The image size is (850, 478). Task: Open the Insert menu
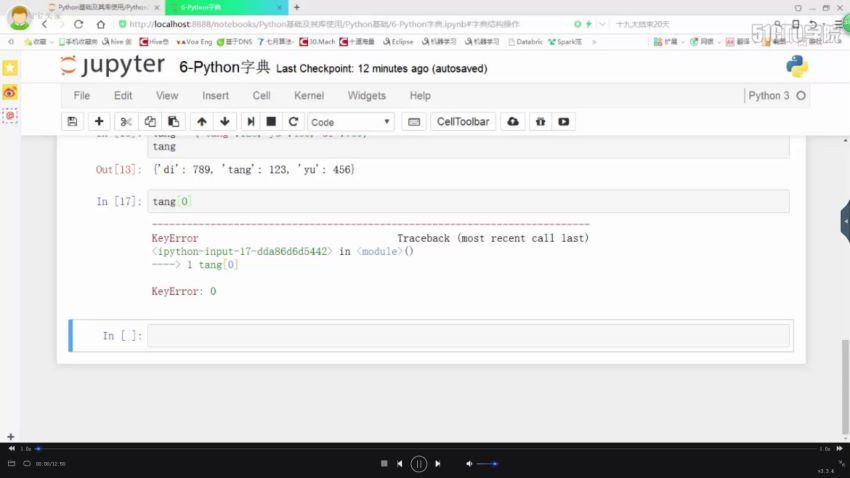215,96
